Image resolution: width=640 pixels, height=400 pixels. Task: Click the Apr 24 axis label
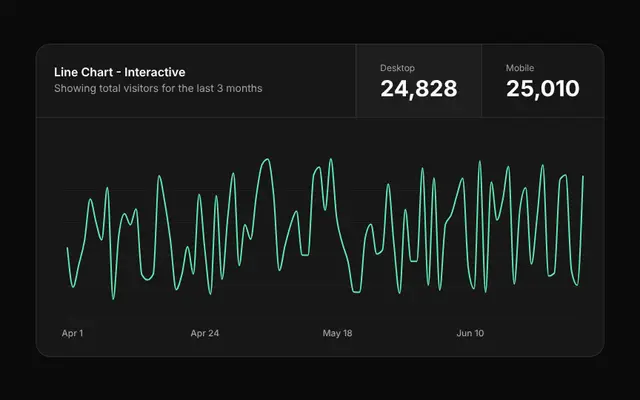[x=204, y=333]
